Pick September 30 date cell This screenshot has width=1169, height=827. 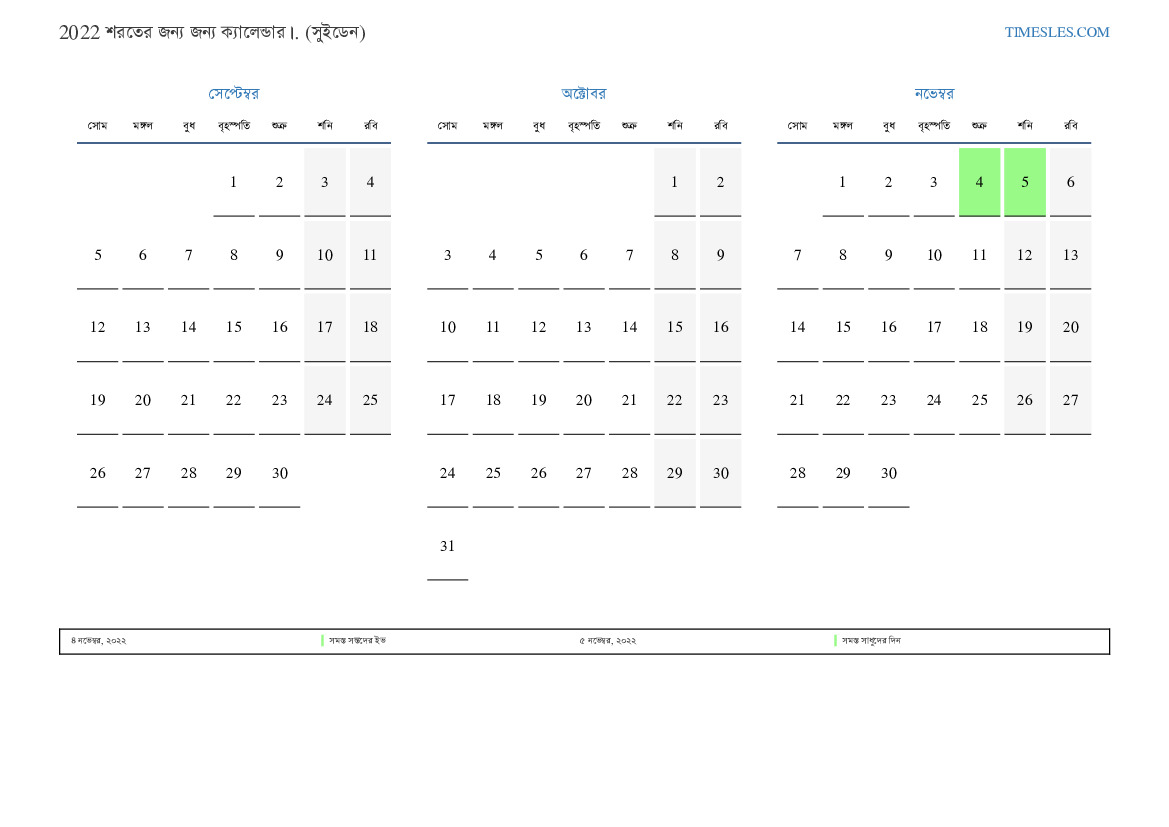279,473
